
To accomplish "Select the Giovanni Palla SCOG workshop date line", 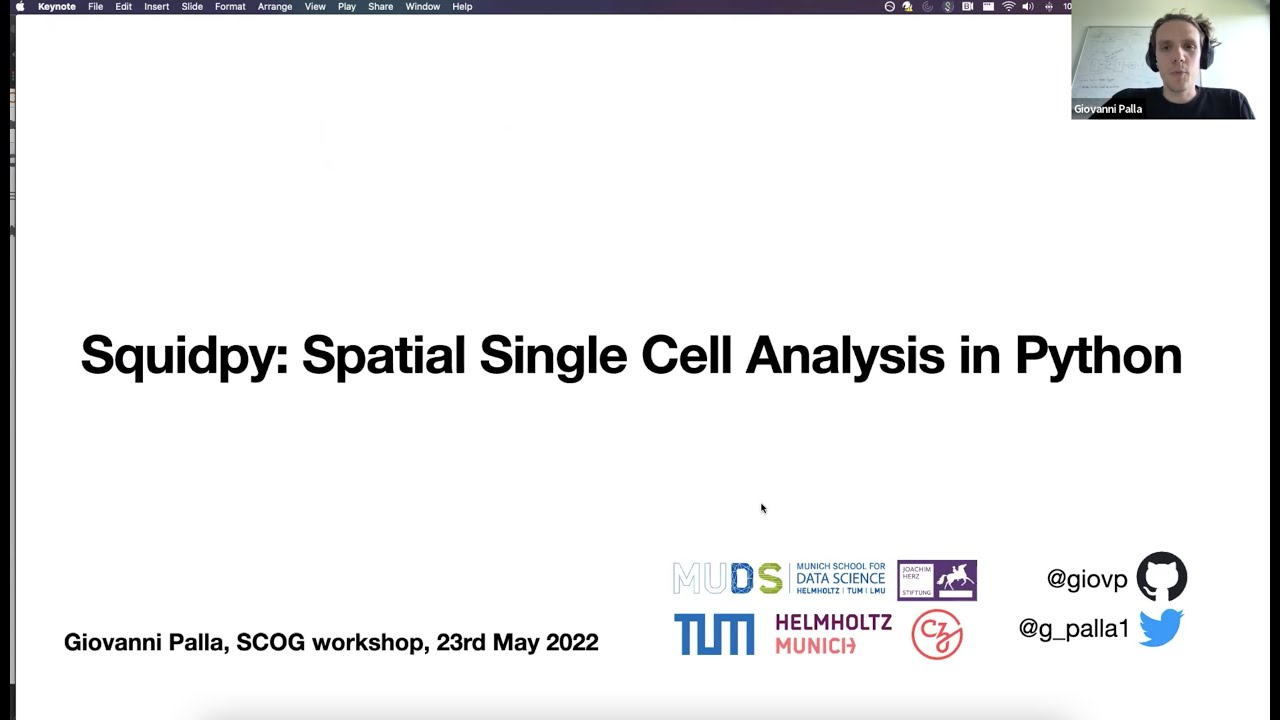I will click(331, 642).
